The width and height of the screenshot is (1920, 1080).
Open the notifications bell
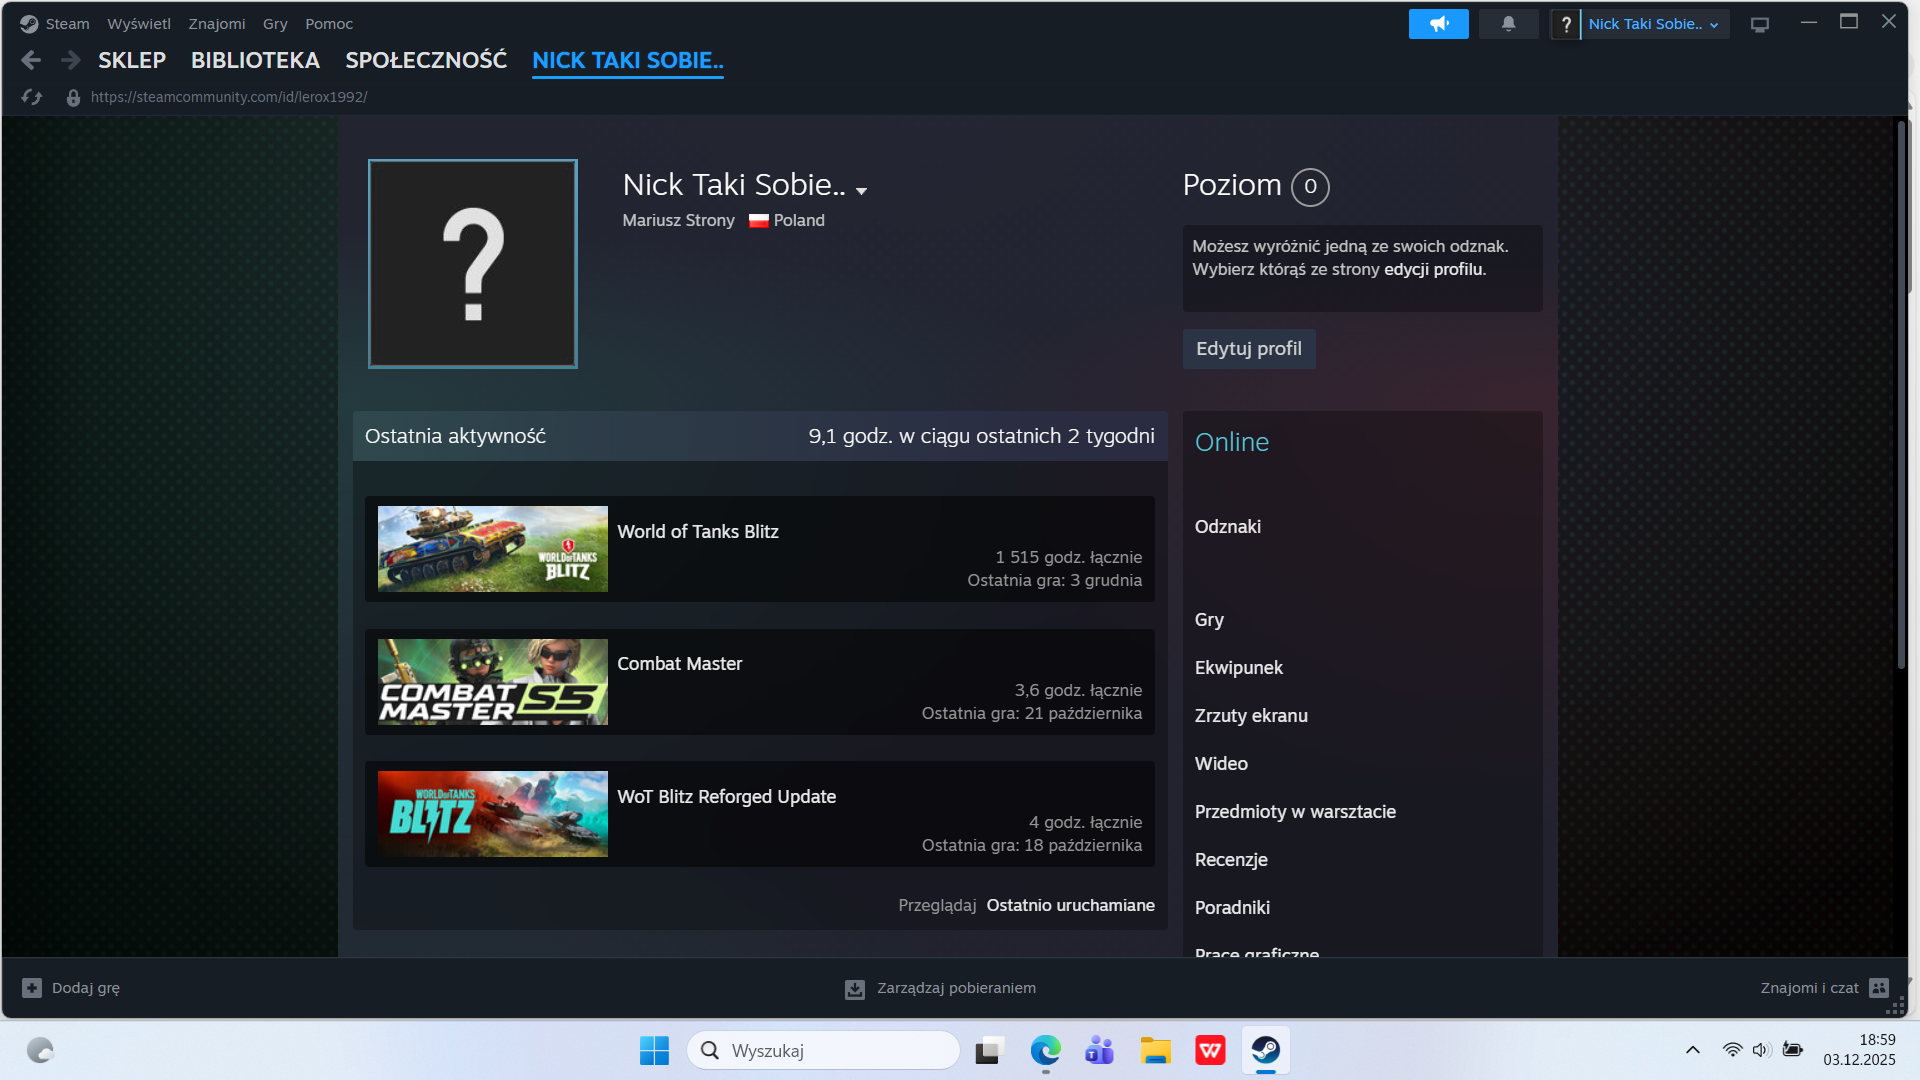[1508, 24]
